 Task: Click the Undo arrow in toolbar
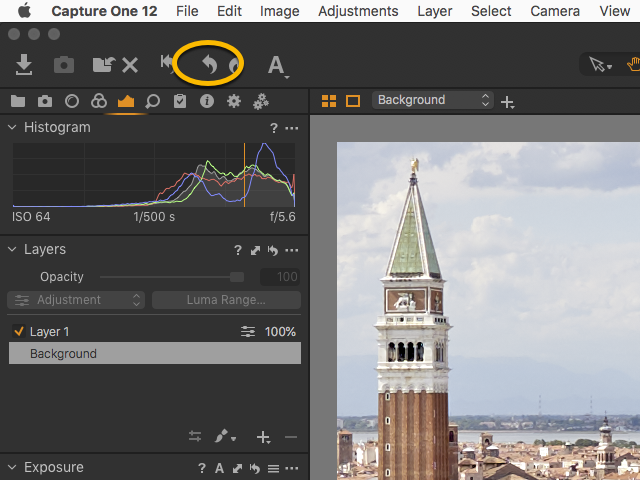209,65
